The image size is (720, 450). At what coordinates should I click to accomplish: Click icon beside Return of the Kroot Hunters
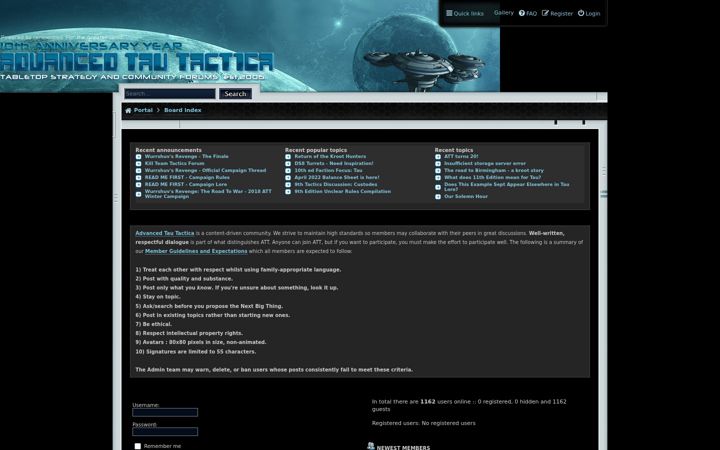click(x=288, y=157)
